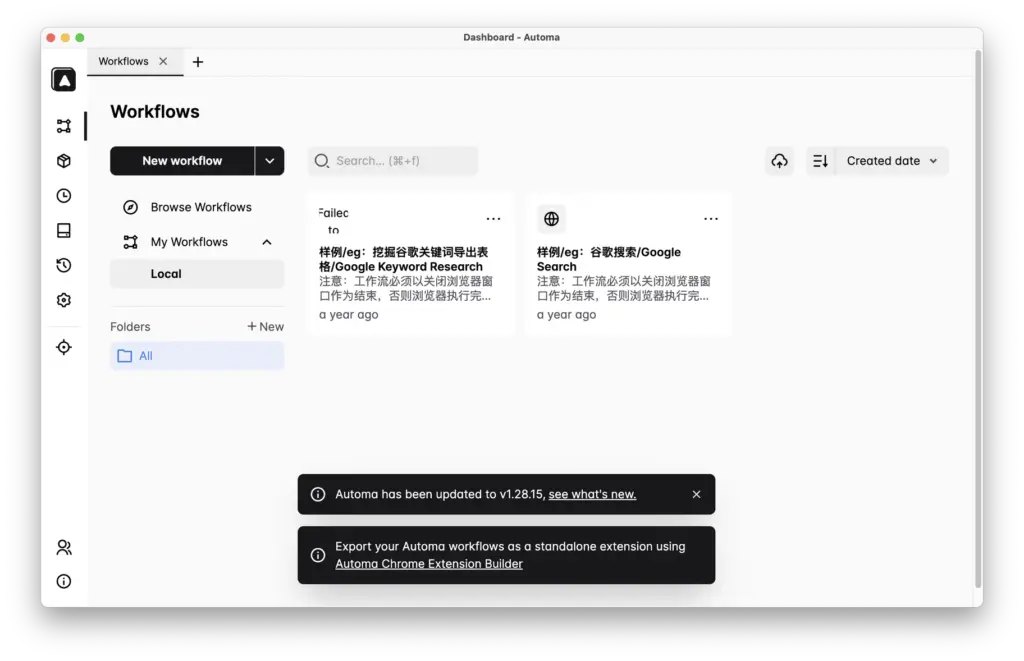Open the Storage icon in sidebar

[63, 230]
